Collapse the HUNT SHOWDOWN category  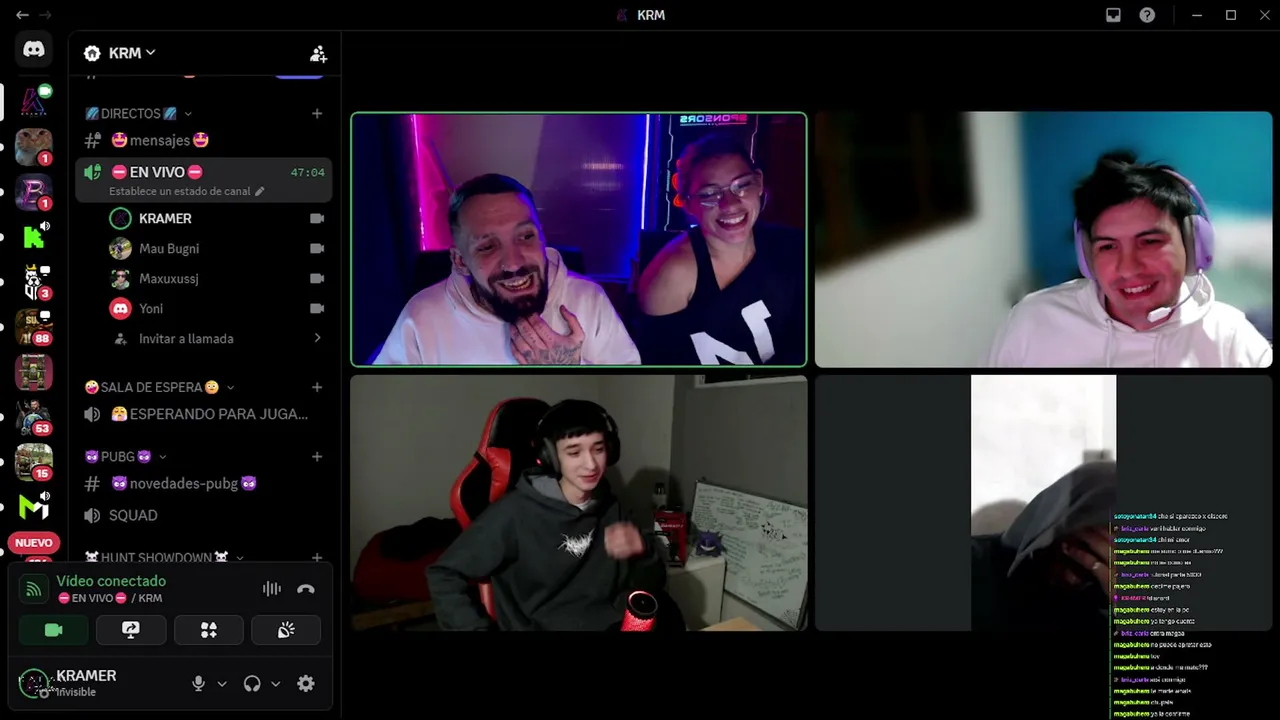point(165,557)
